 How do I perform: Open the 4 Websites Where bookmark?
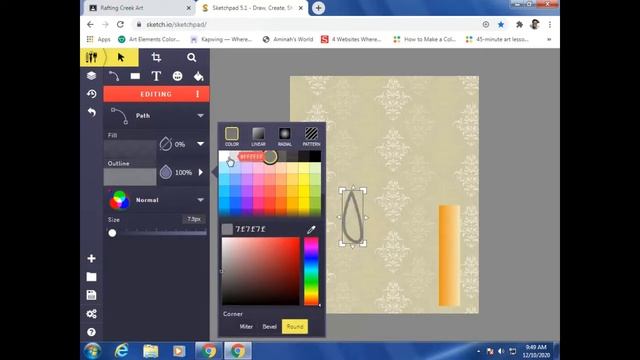tap(351, 39)
